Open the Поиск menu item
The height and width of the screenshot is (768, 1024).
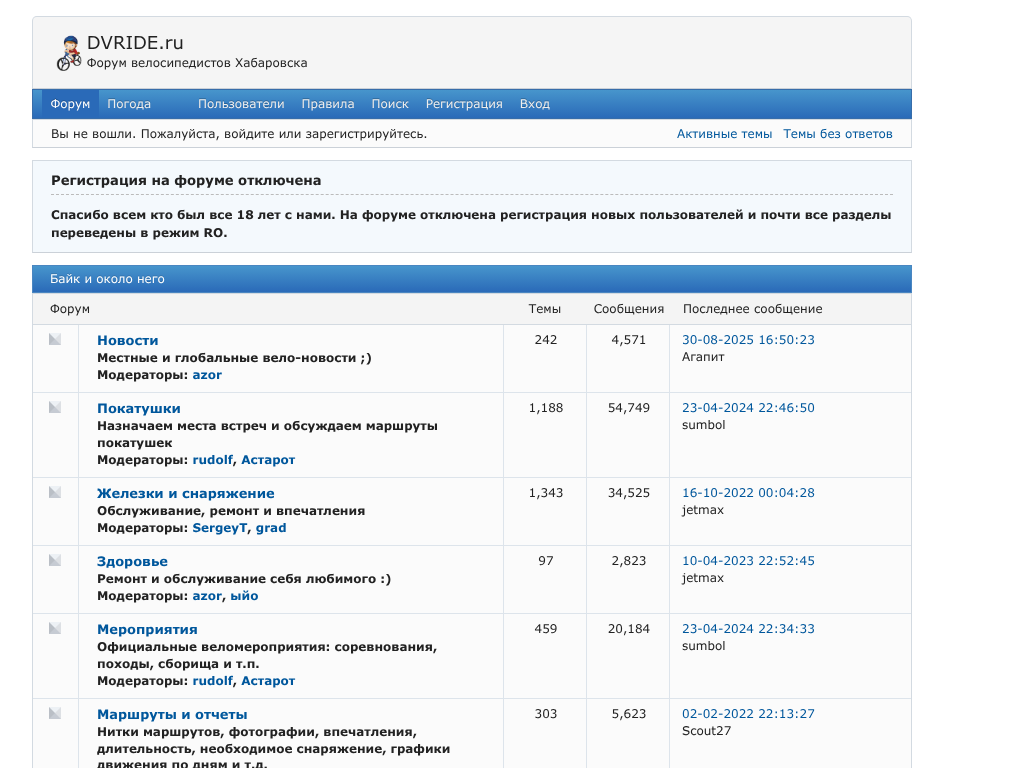[390, 104]
